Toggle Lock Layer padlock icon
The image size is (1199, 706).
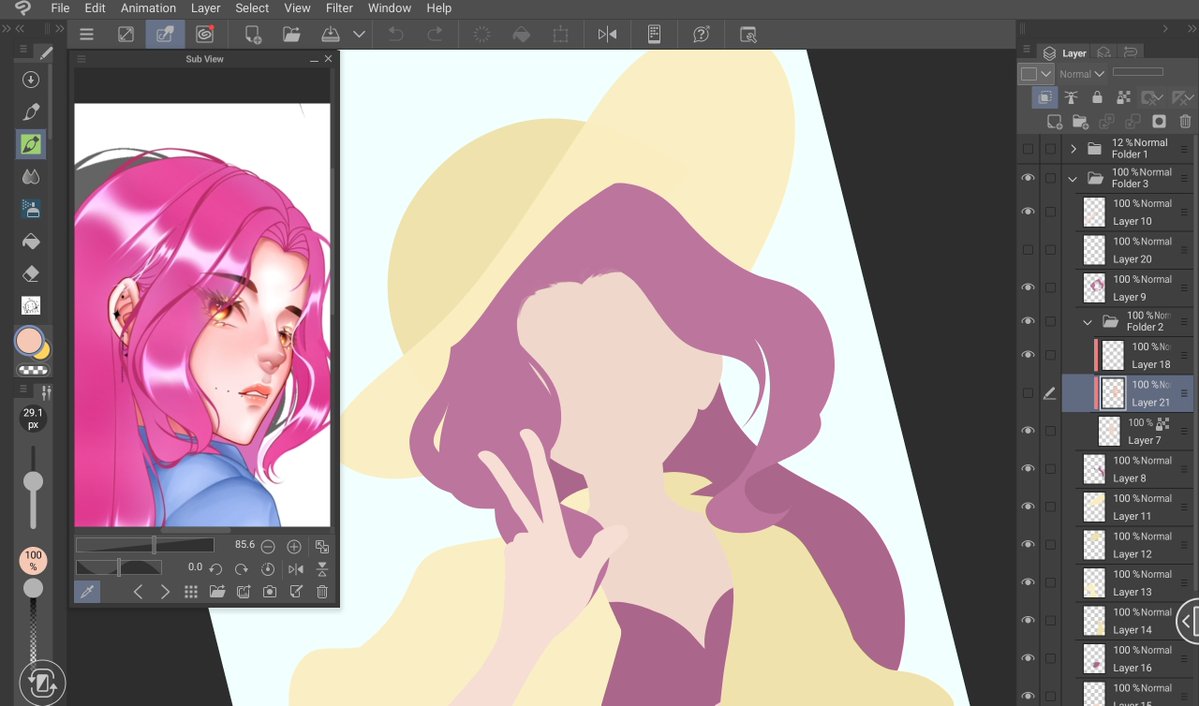1097,97
